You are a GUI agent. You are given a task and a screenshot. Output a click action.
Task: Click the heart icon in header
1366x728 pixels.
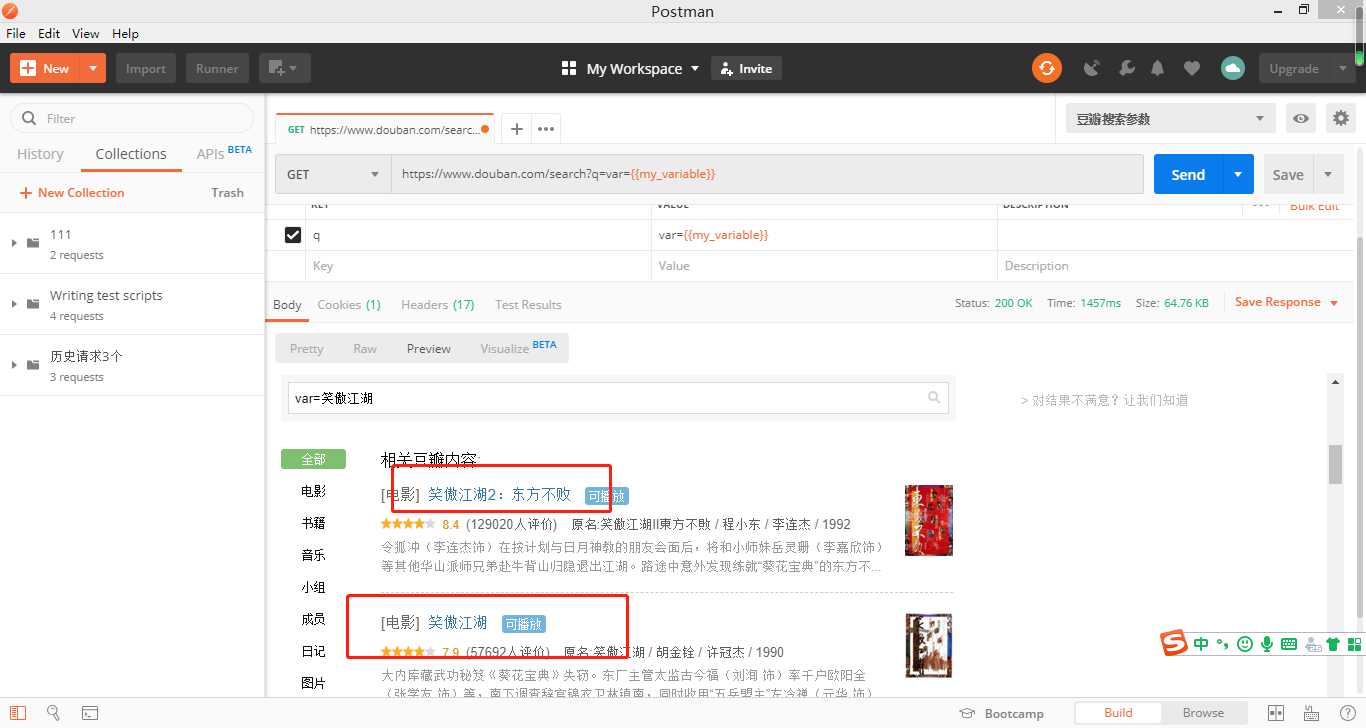point(1191,69)
